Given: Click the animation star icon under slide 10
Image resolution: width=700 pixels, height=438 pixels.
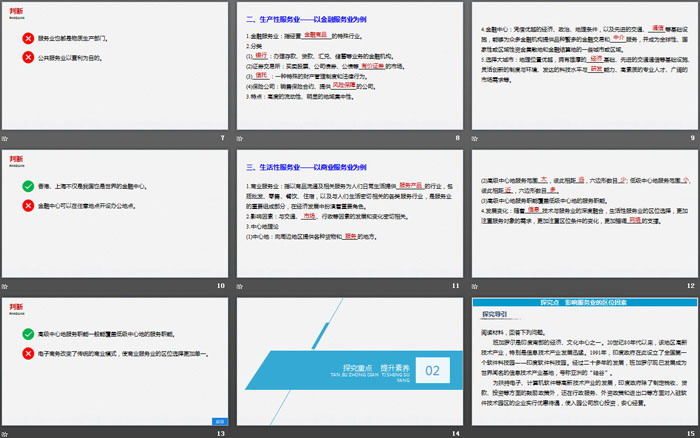Looking at the screenshot, I should (5, 286).
